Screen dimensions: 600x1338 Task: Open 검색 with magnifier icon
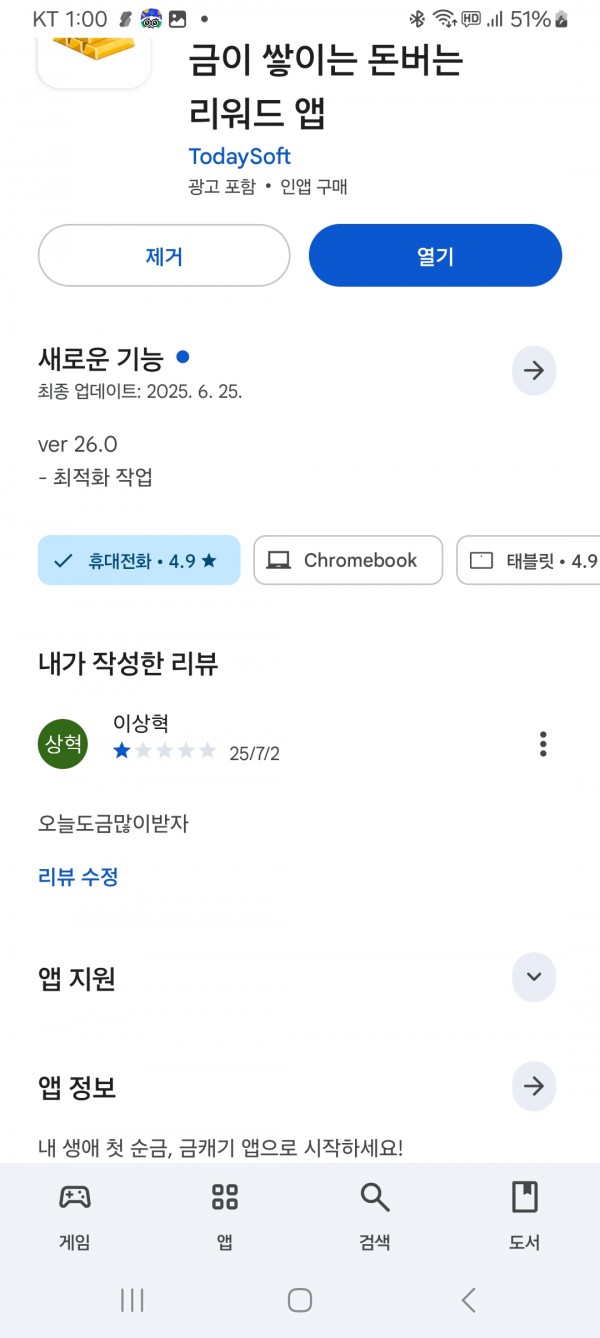coord(375,1214)
